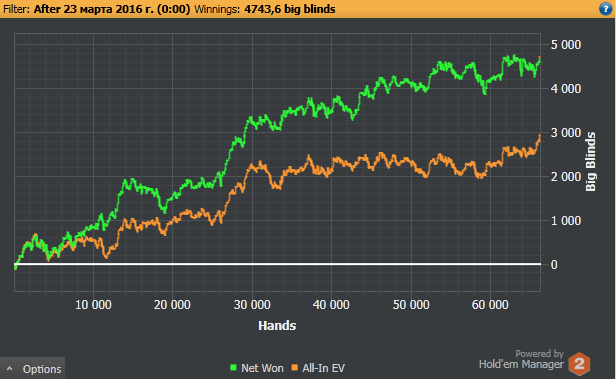
Task: Expand the Options panel
Action: (x=33, y=368)
